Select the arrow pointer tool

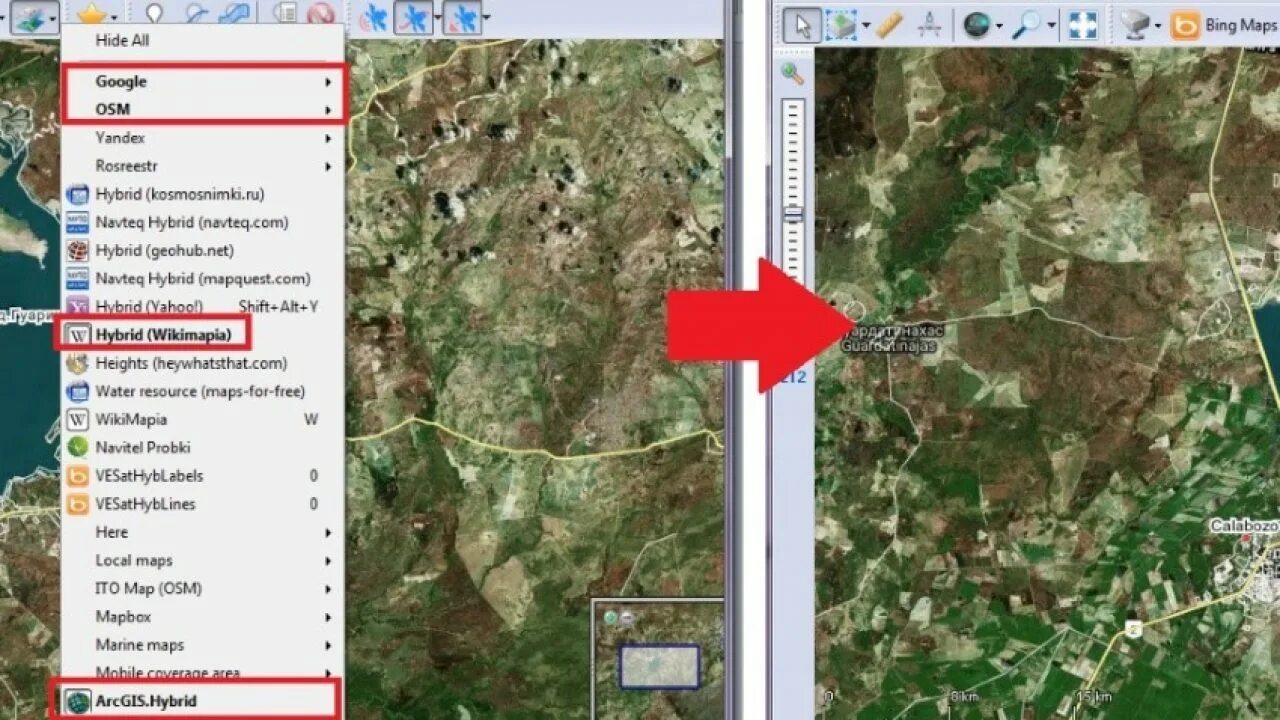tap(801, 25)
